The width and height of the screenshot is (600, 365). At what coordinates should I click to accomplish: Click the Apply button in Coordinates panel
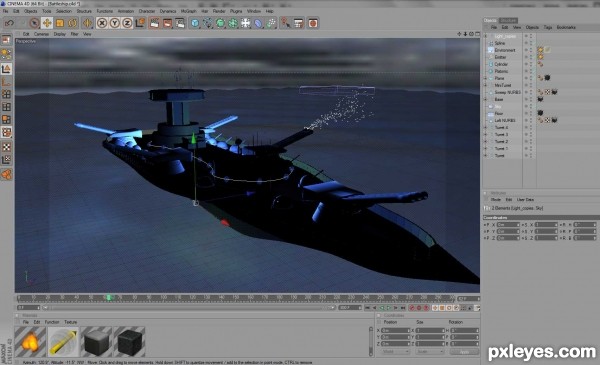coord(464,351)
